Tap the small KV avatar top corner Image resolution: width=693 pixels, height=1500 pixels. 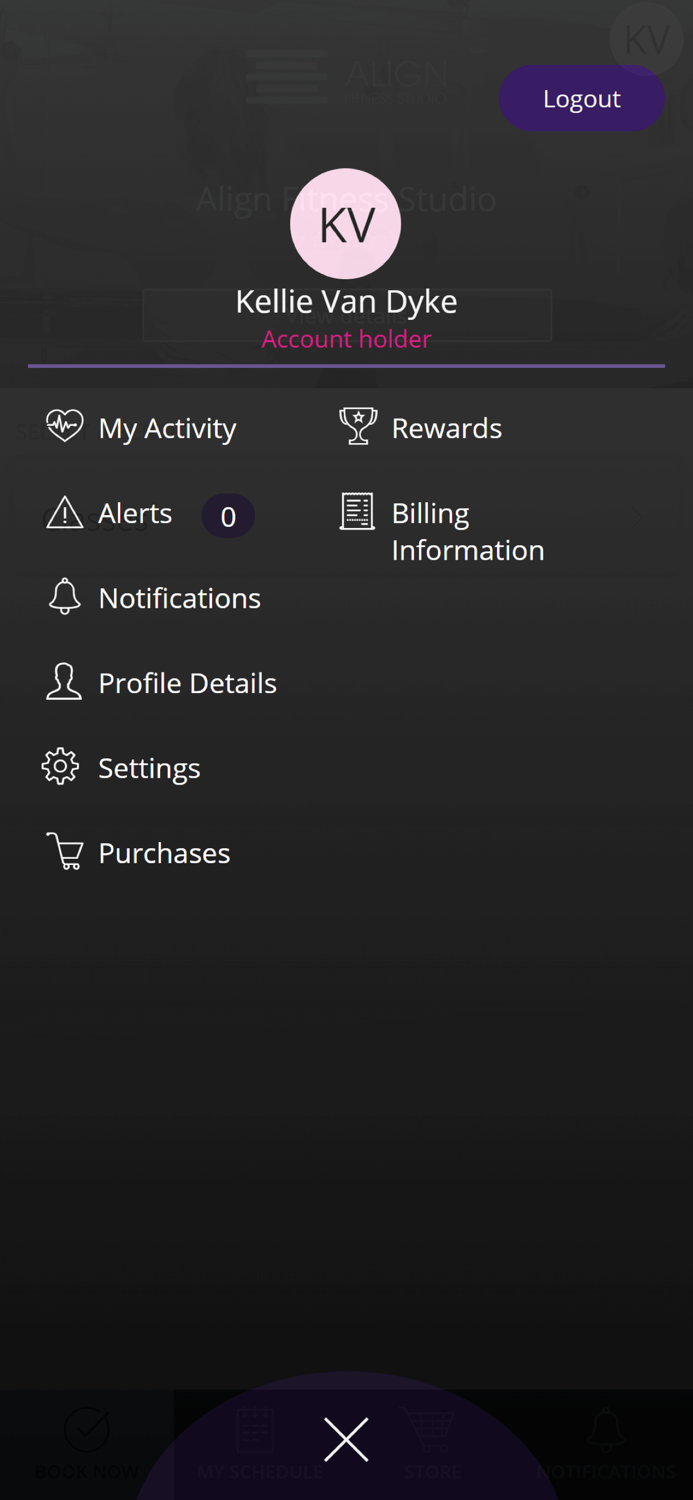645,40
